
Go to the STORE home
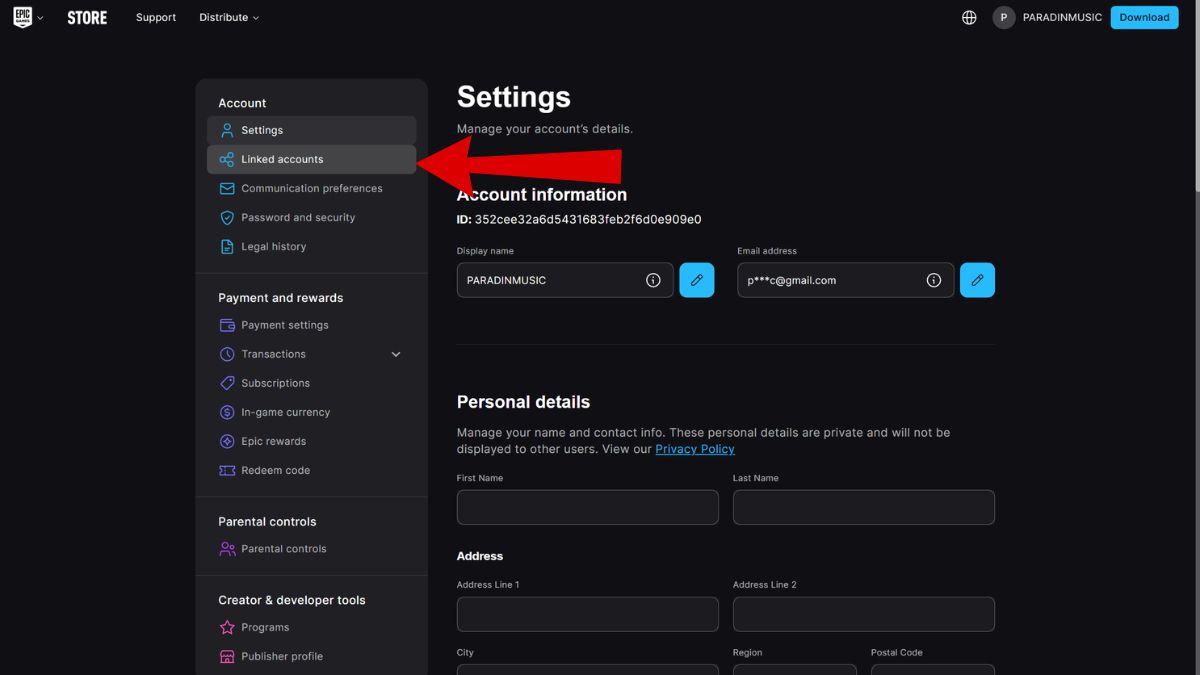point(87,17)
